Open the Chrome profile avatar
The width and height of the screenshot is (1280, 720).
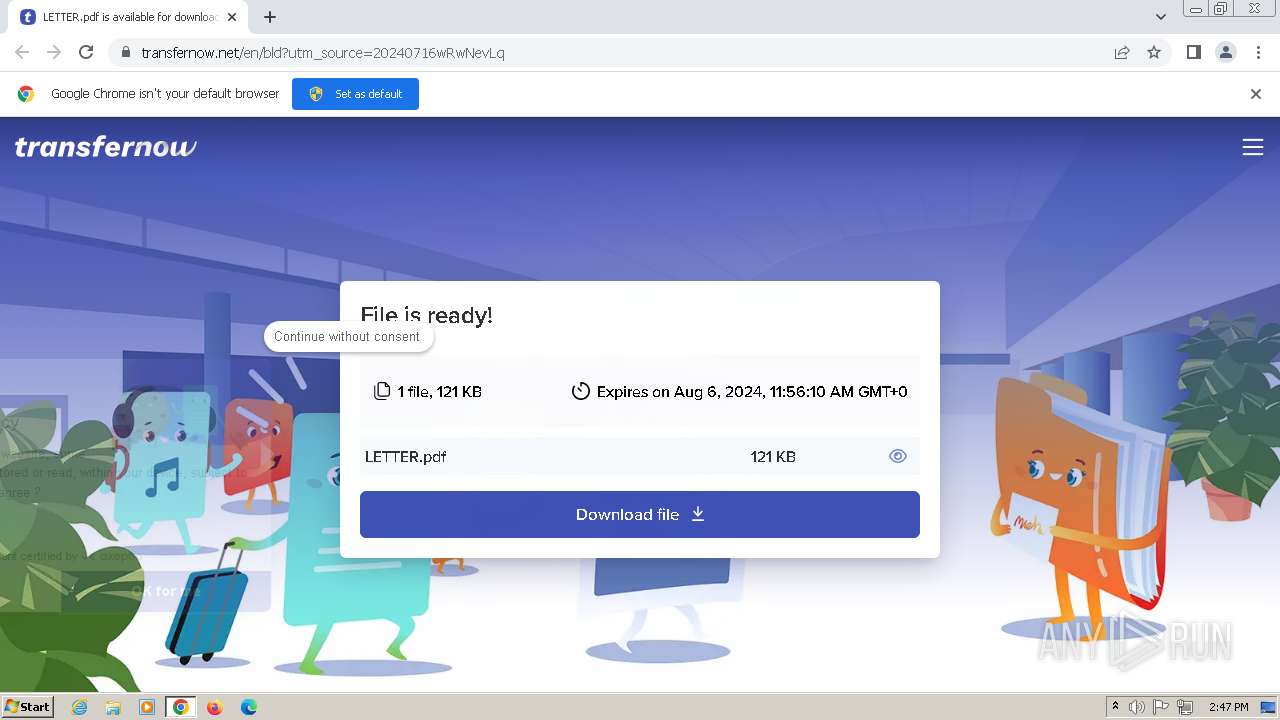click(1226, 52)
